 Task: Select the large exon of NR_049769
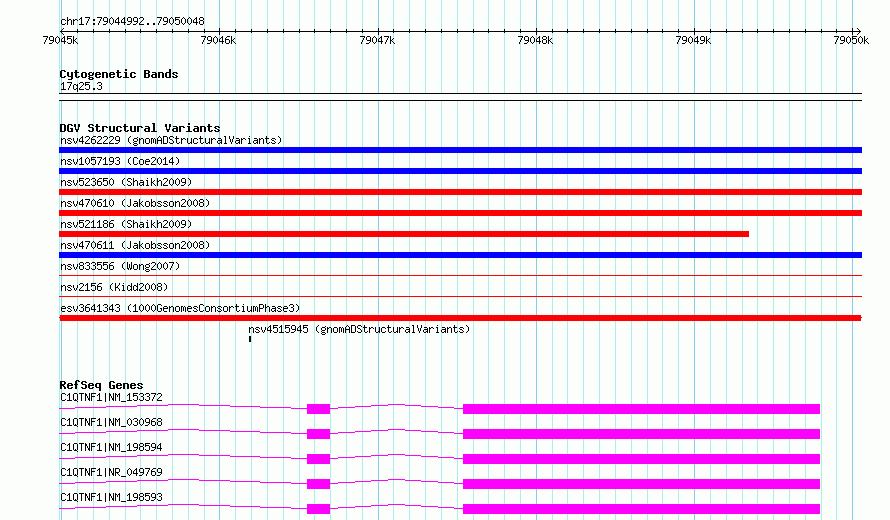[641, 484]
